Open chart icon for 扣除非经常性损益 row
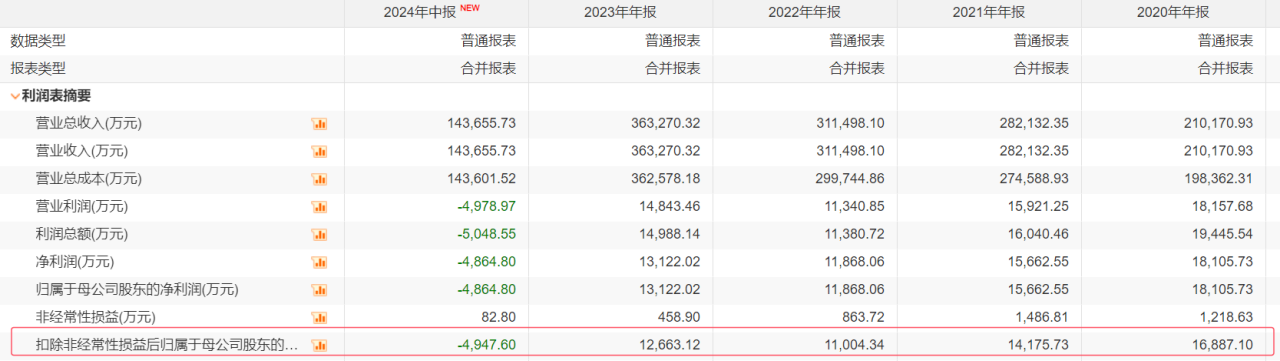 tap(320, 346)
